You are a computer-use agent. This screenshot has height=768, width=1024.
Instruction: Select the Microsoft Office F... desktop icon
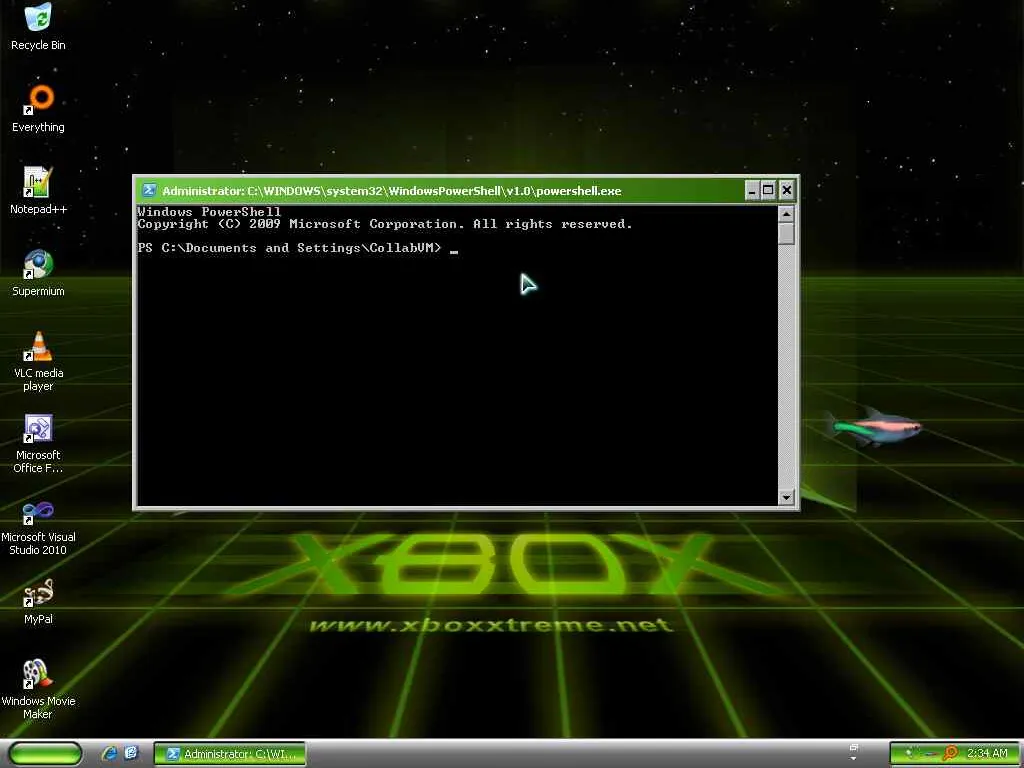tap(38, 443)
